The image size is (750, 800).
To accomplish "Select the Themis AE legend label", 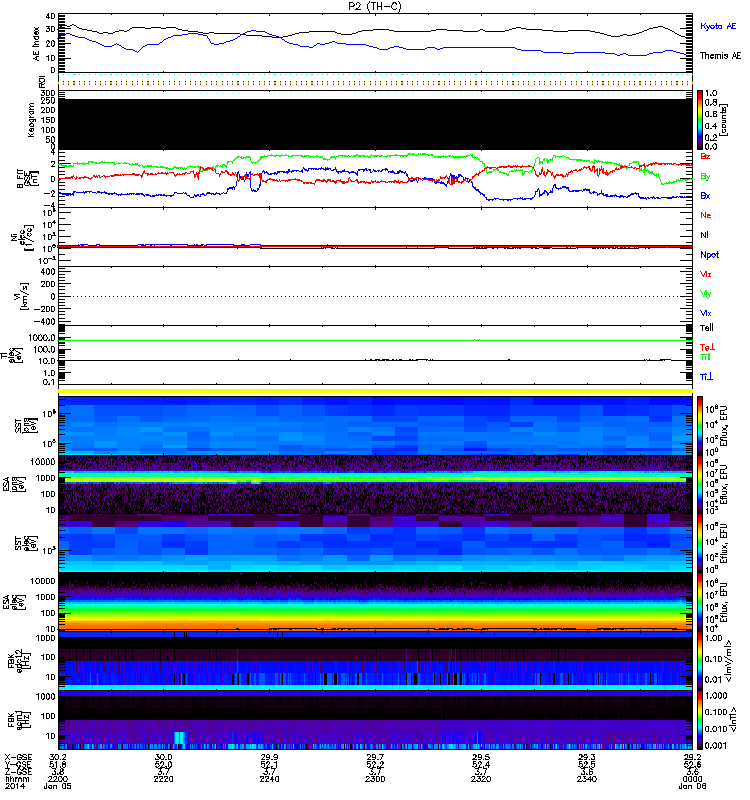I will coord(720,56).
